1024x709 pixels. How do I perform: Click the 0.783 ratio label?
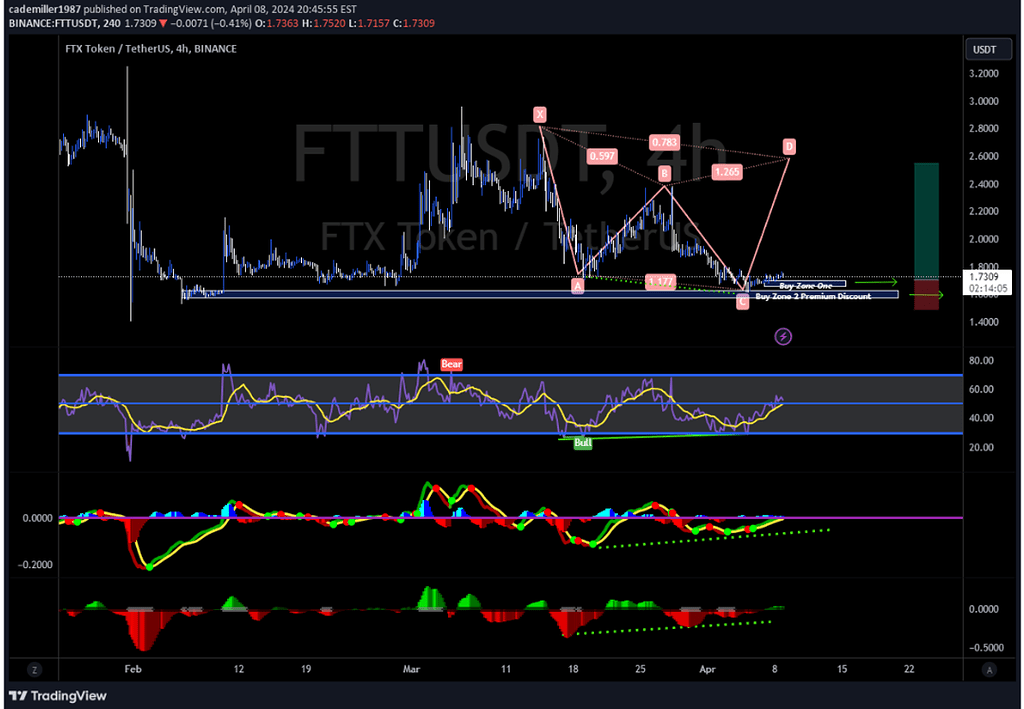pos(664,142)
